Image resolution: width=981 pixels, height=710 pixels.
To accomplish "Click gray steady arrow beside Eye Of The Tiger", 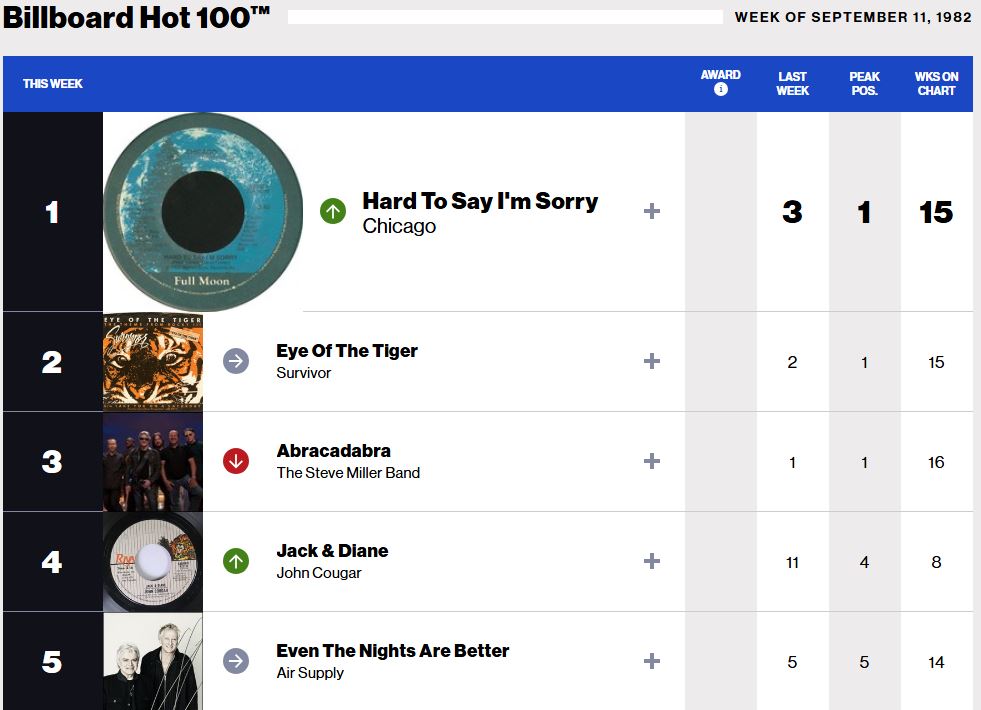I will pos(236,361).
